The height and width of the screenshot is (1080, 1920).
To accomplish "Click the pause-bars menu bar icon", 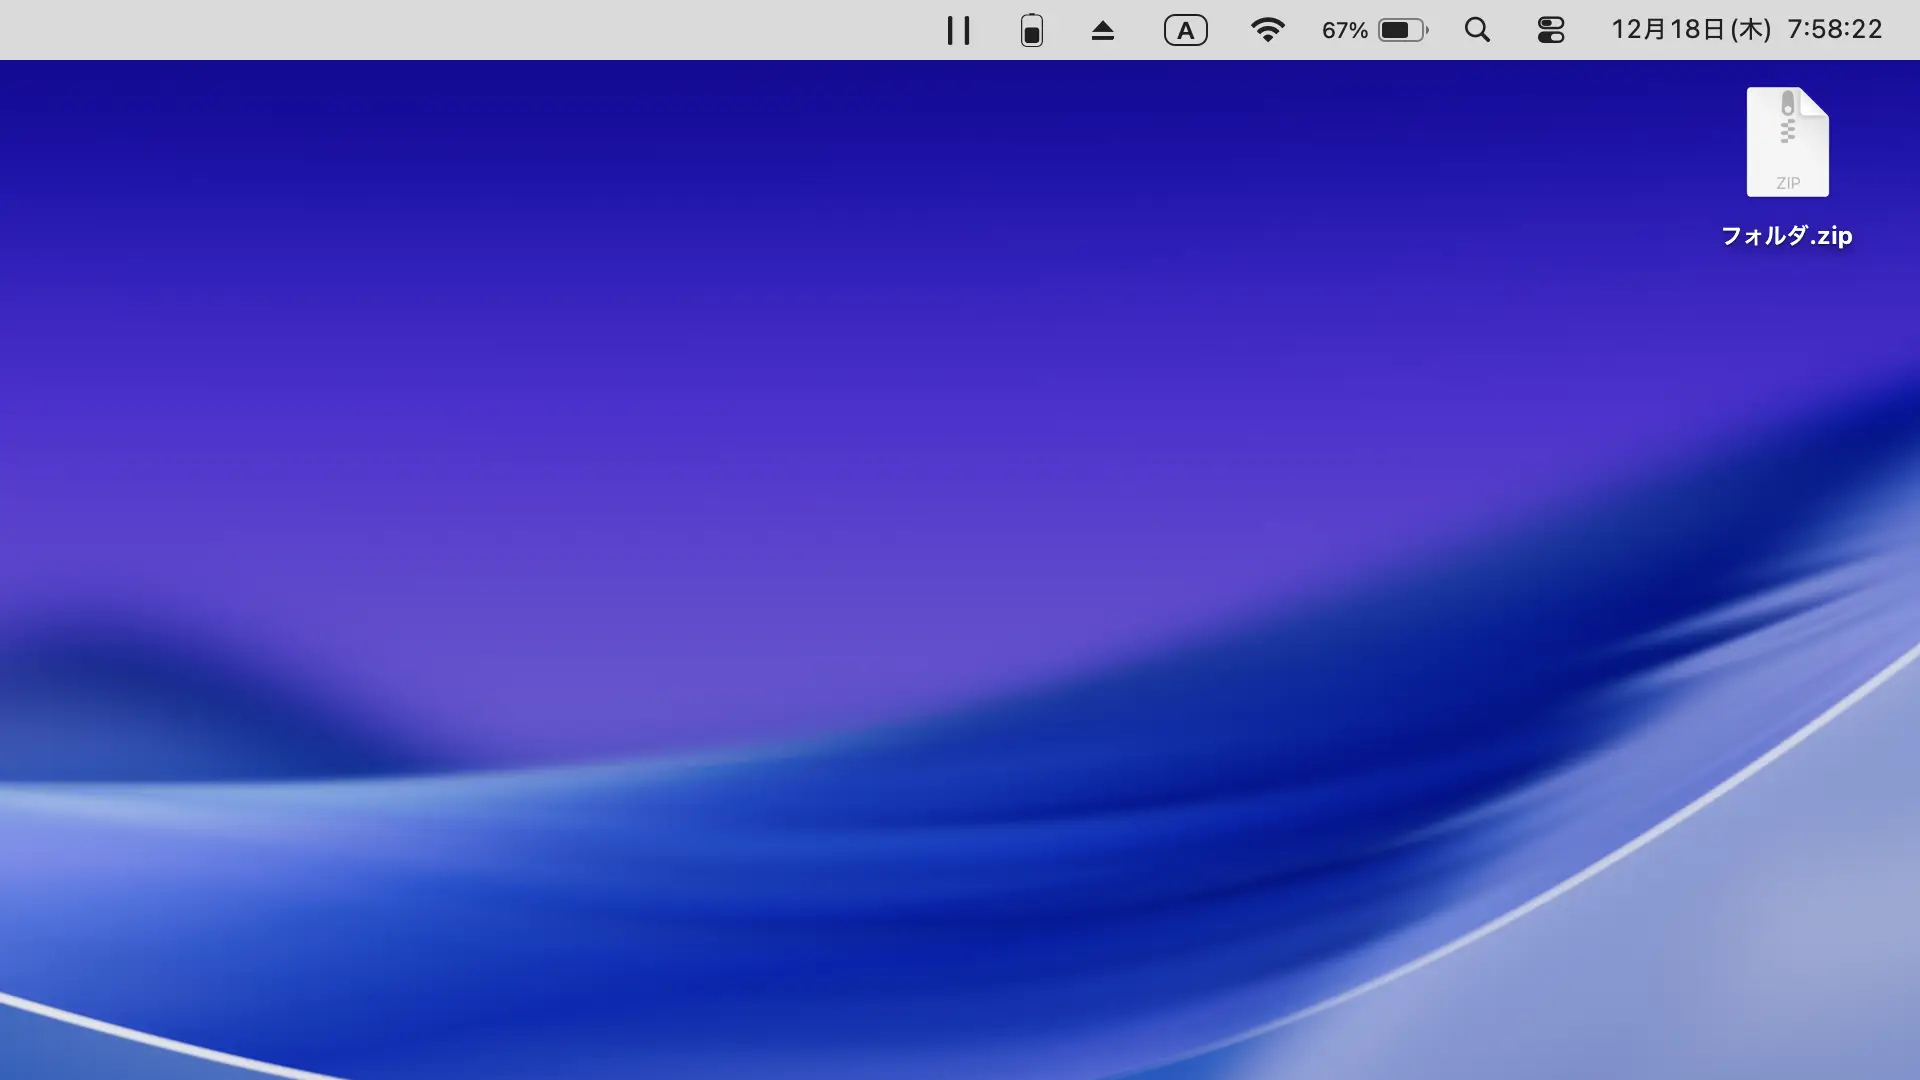I will click(958, 30).
